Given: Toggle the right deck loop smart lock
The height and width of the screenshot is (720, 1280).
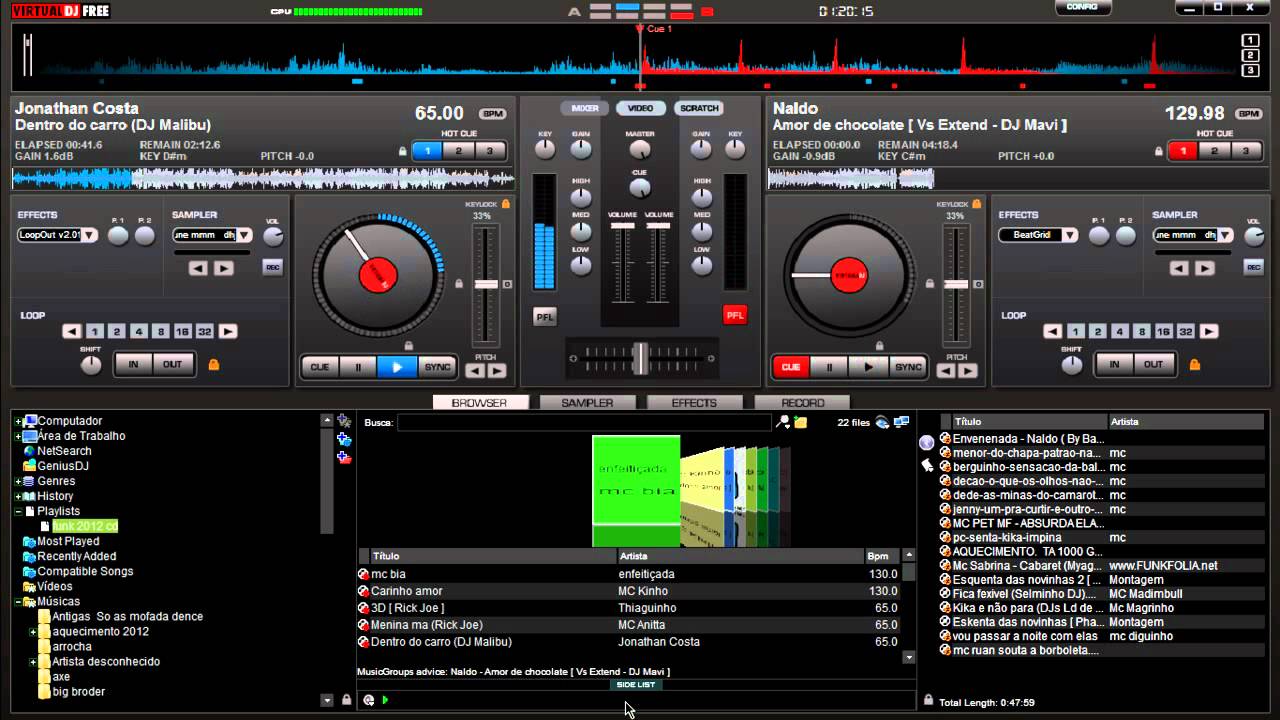Looking at the screenshot, I should [x=1193, y=365].
